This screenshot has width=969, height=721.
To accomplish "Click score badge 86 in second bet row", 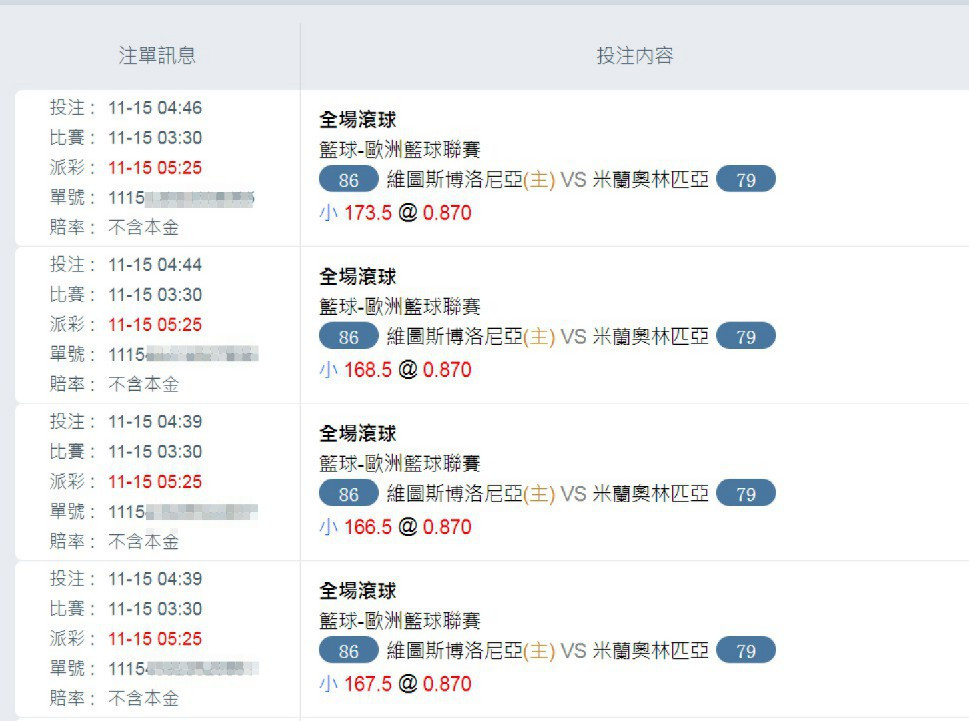I will [x=349, y=337].
